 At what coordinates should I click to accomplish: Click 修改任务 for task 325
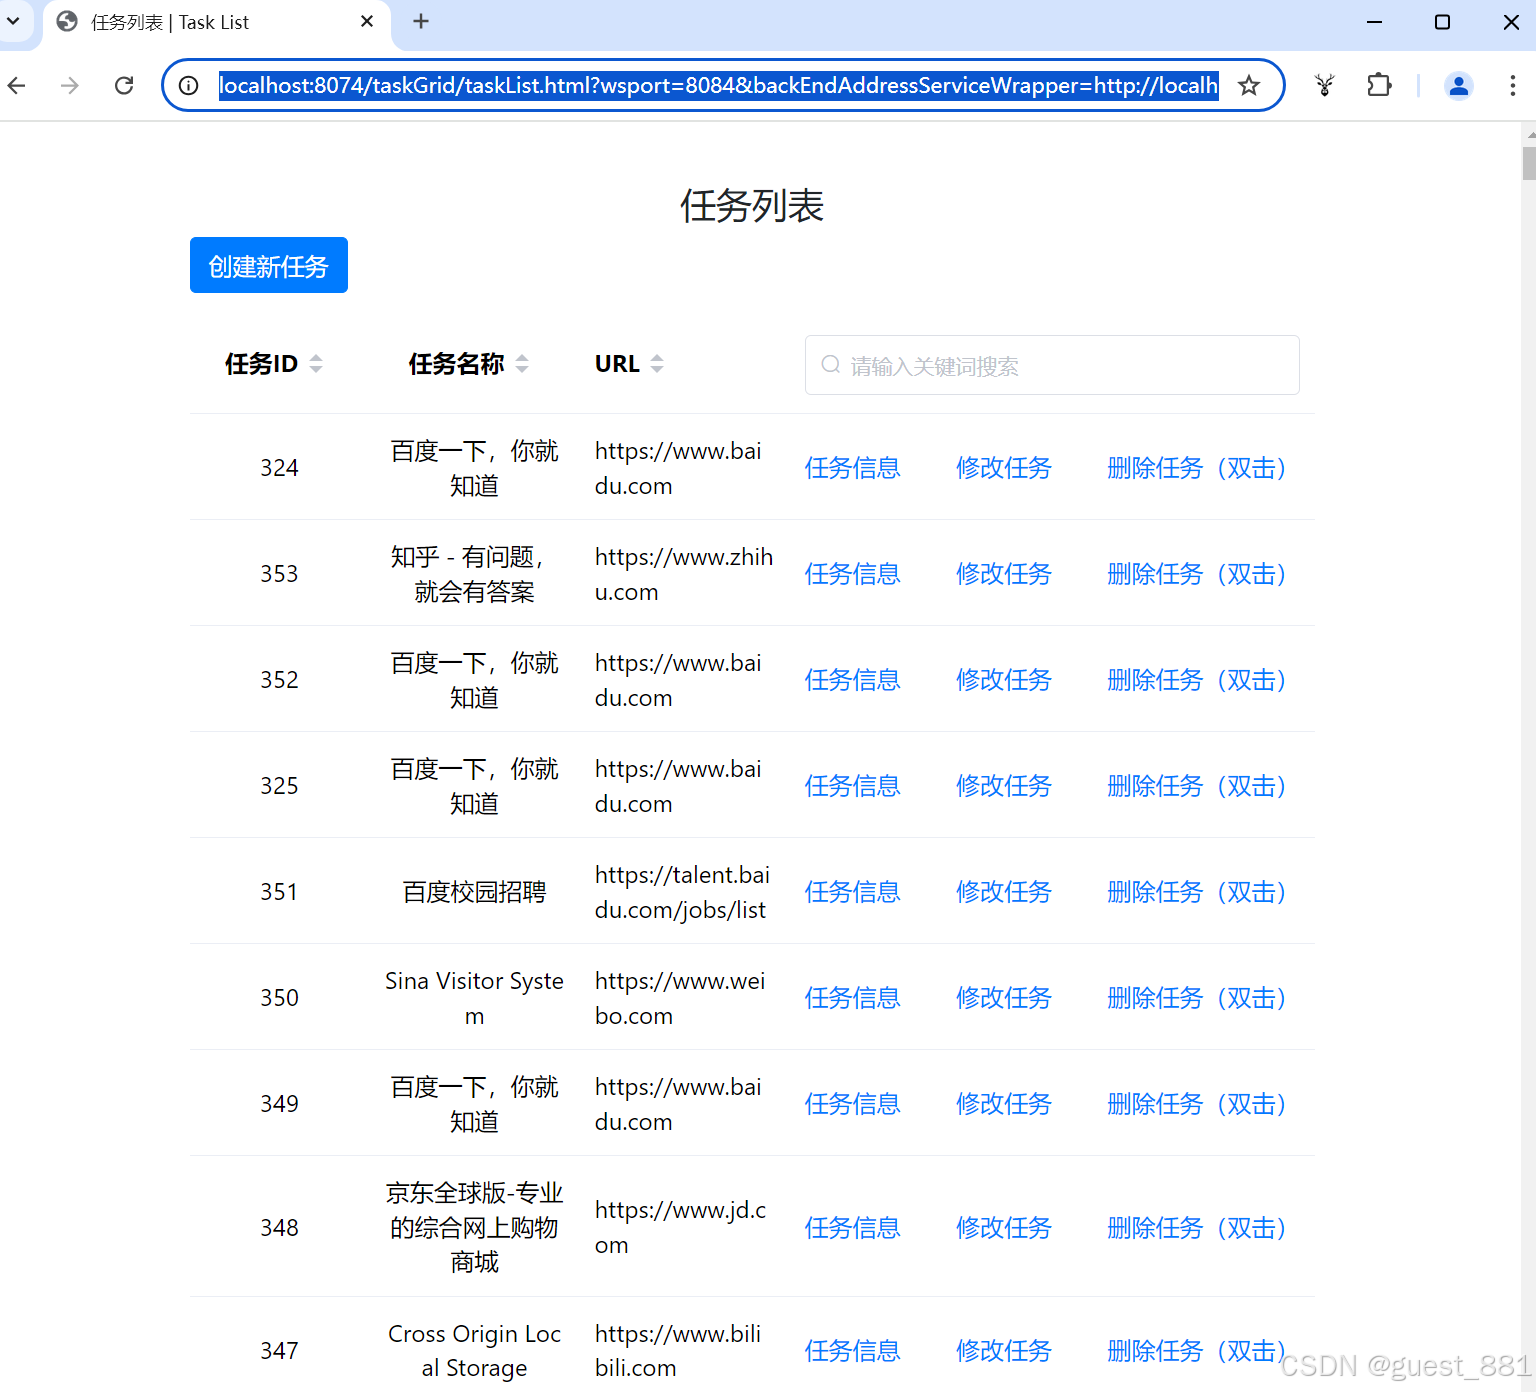click(1004, 786)
